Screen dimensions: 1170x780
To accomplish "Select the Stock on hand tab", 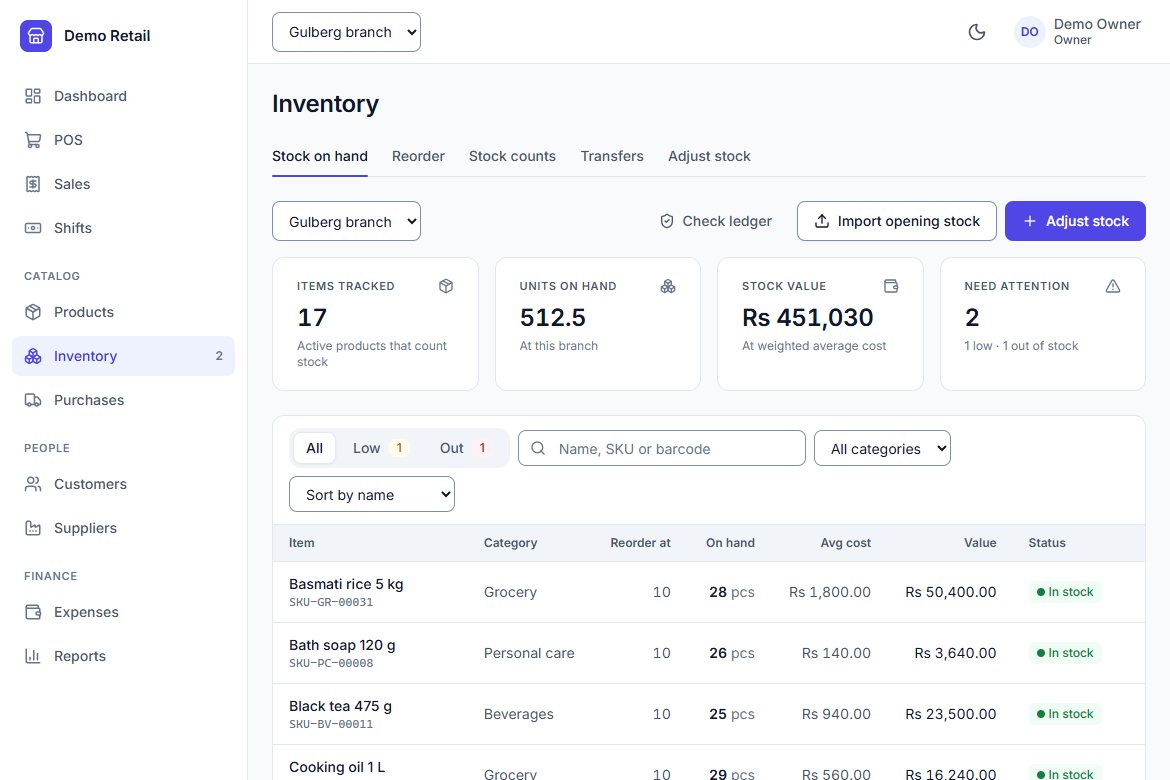I will point(319,156).
